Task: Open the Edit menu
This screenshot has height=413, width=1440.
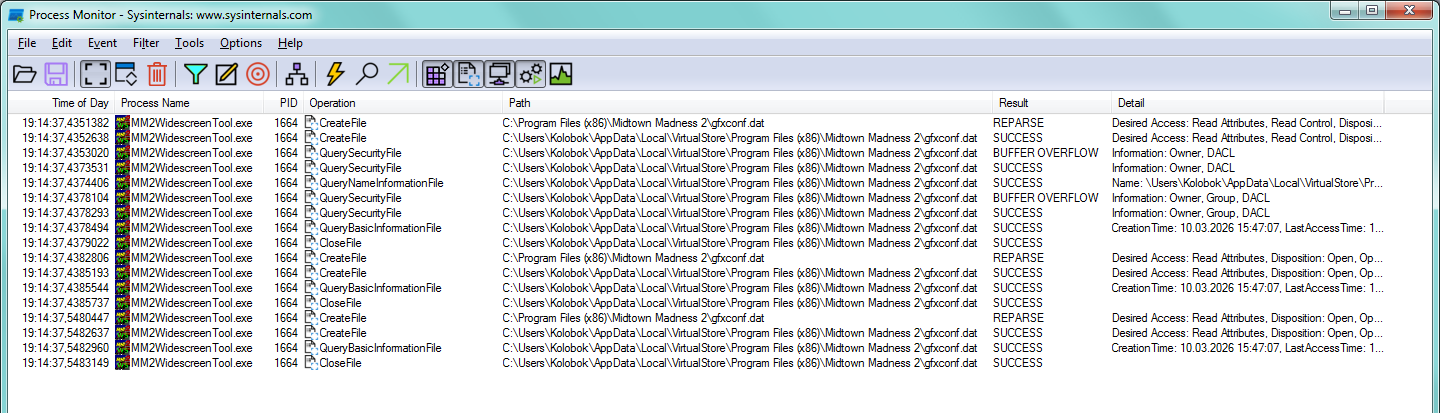Action: click(62, 43)
